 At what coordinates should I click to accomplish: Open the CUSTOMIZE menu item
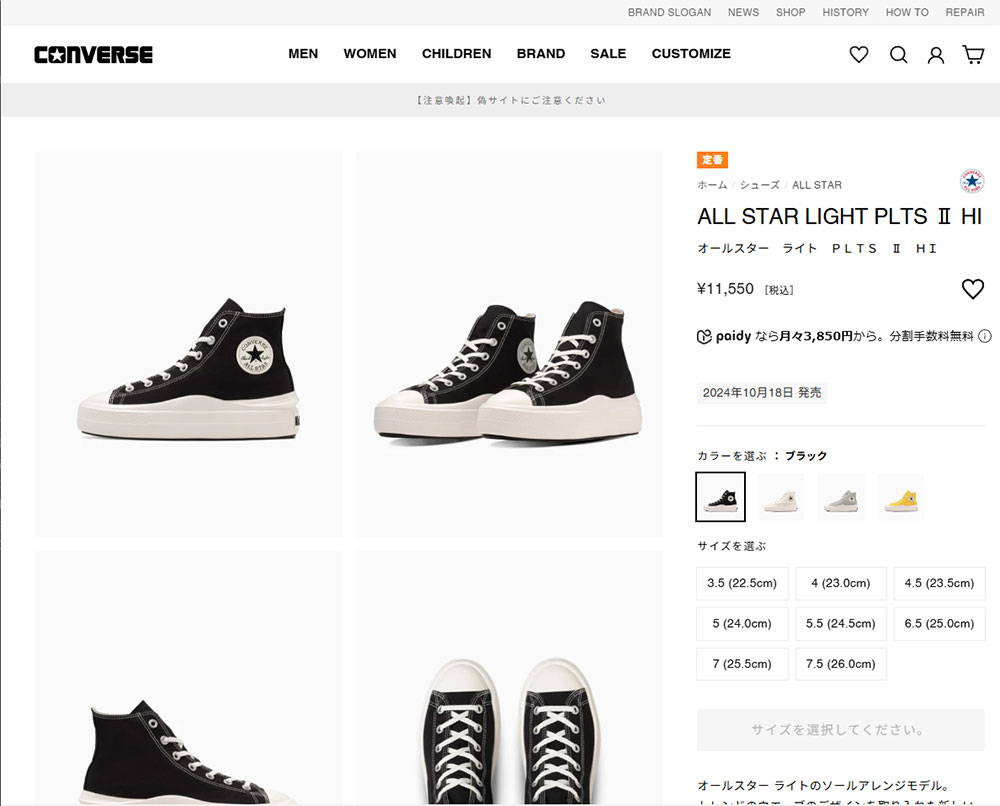coord(691,54)
